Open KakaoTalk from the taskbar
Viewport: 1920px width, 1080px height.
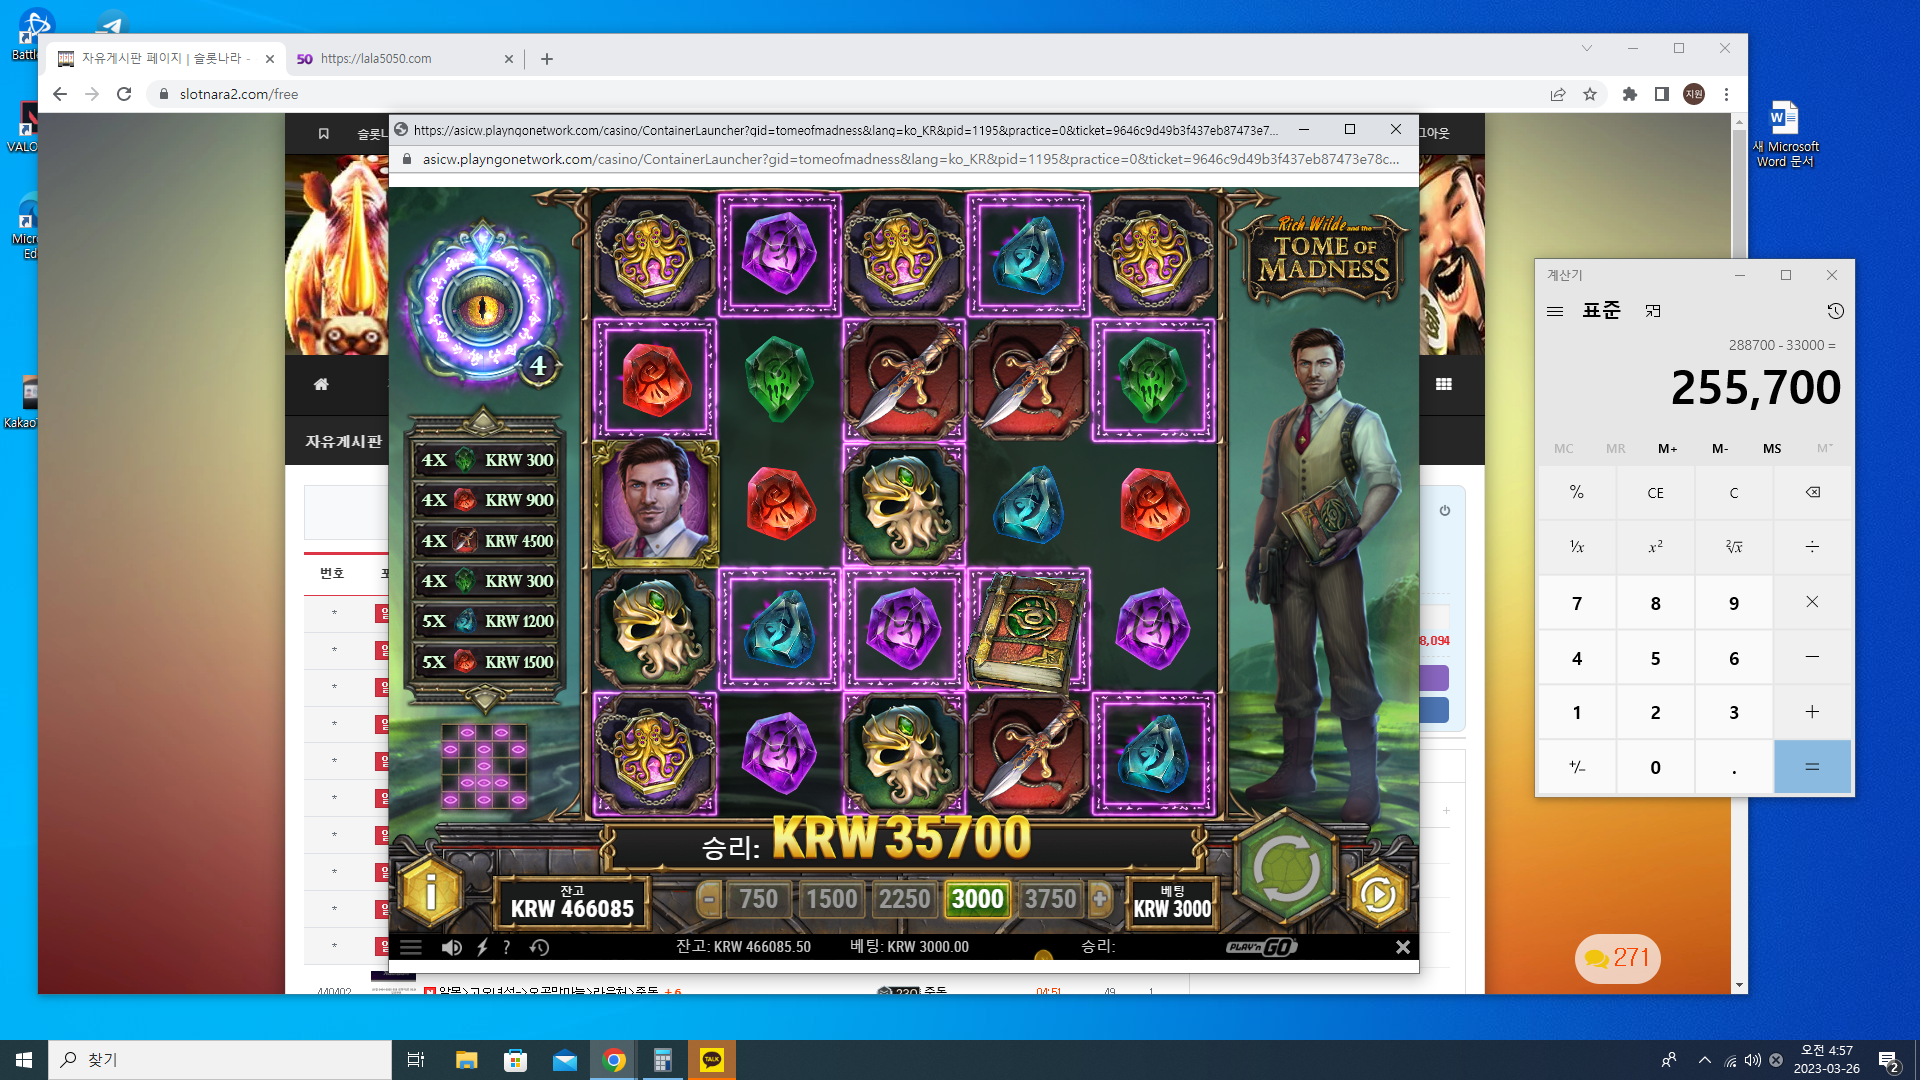click(x=712, y=1060)
